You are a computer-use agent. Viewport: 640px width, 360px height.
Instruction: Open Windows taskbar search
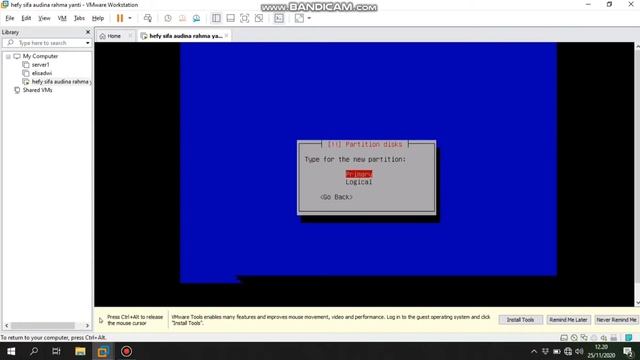pyautogui.click(x=34, y=351)
